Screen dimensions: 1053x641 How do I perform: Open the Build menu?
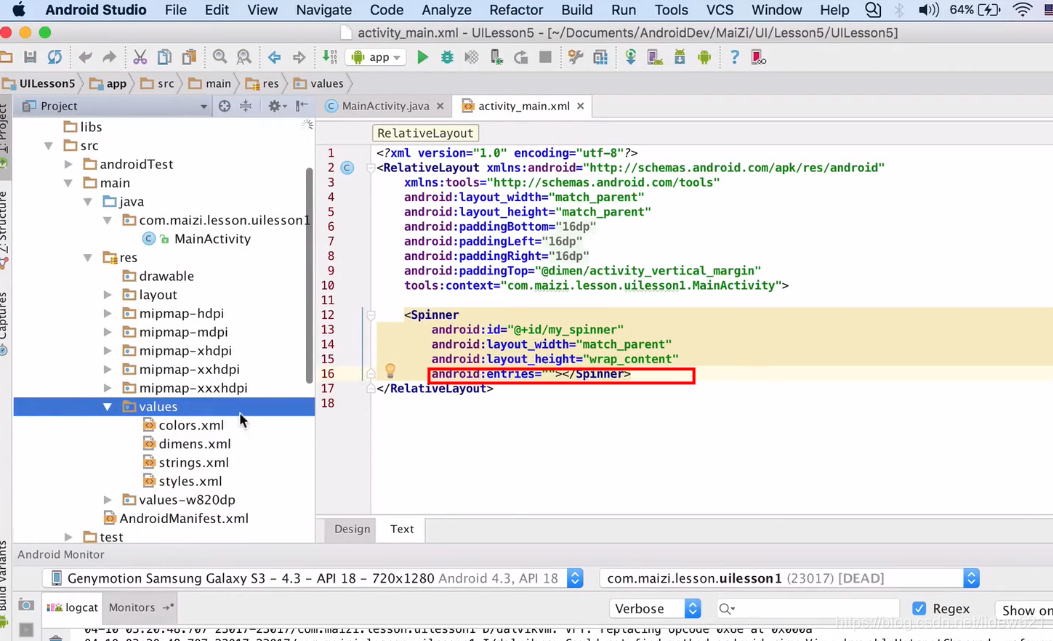[x=577, y=10]
